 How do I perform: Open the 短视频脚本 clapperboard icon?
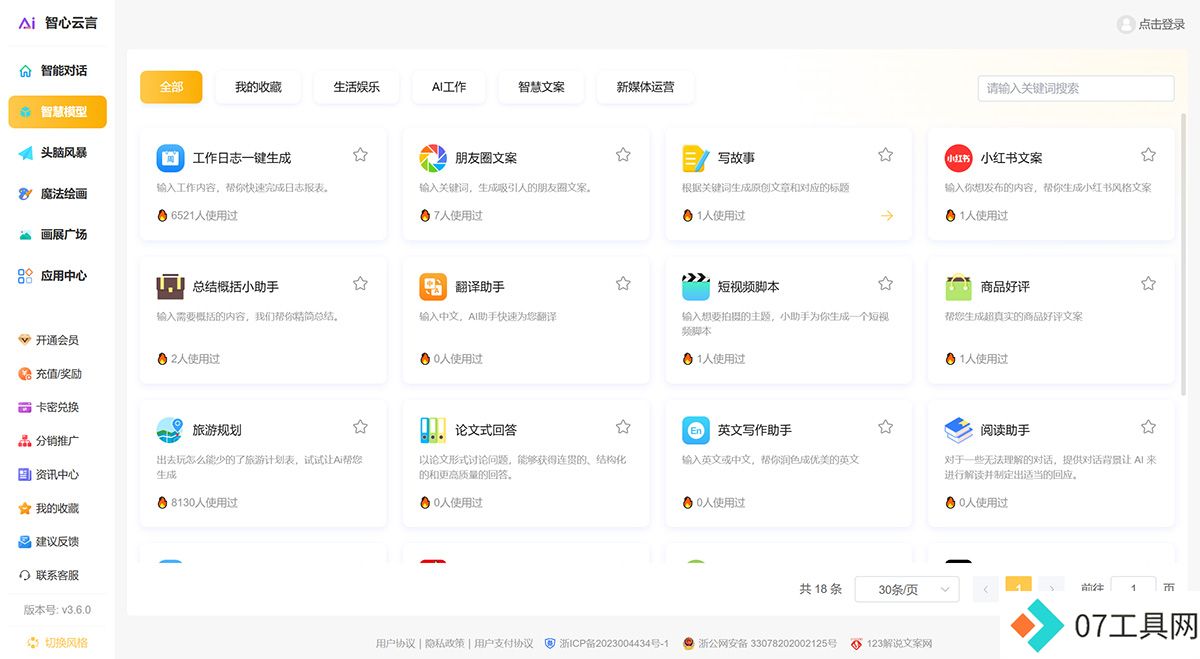(x=696, y=287)
